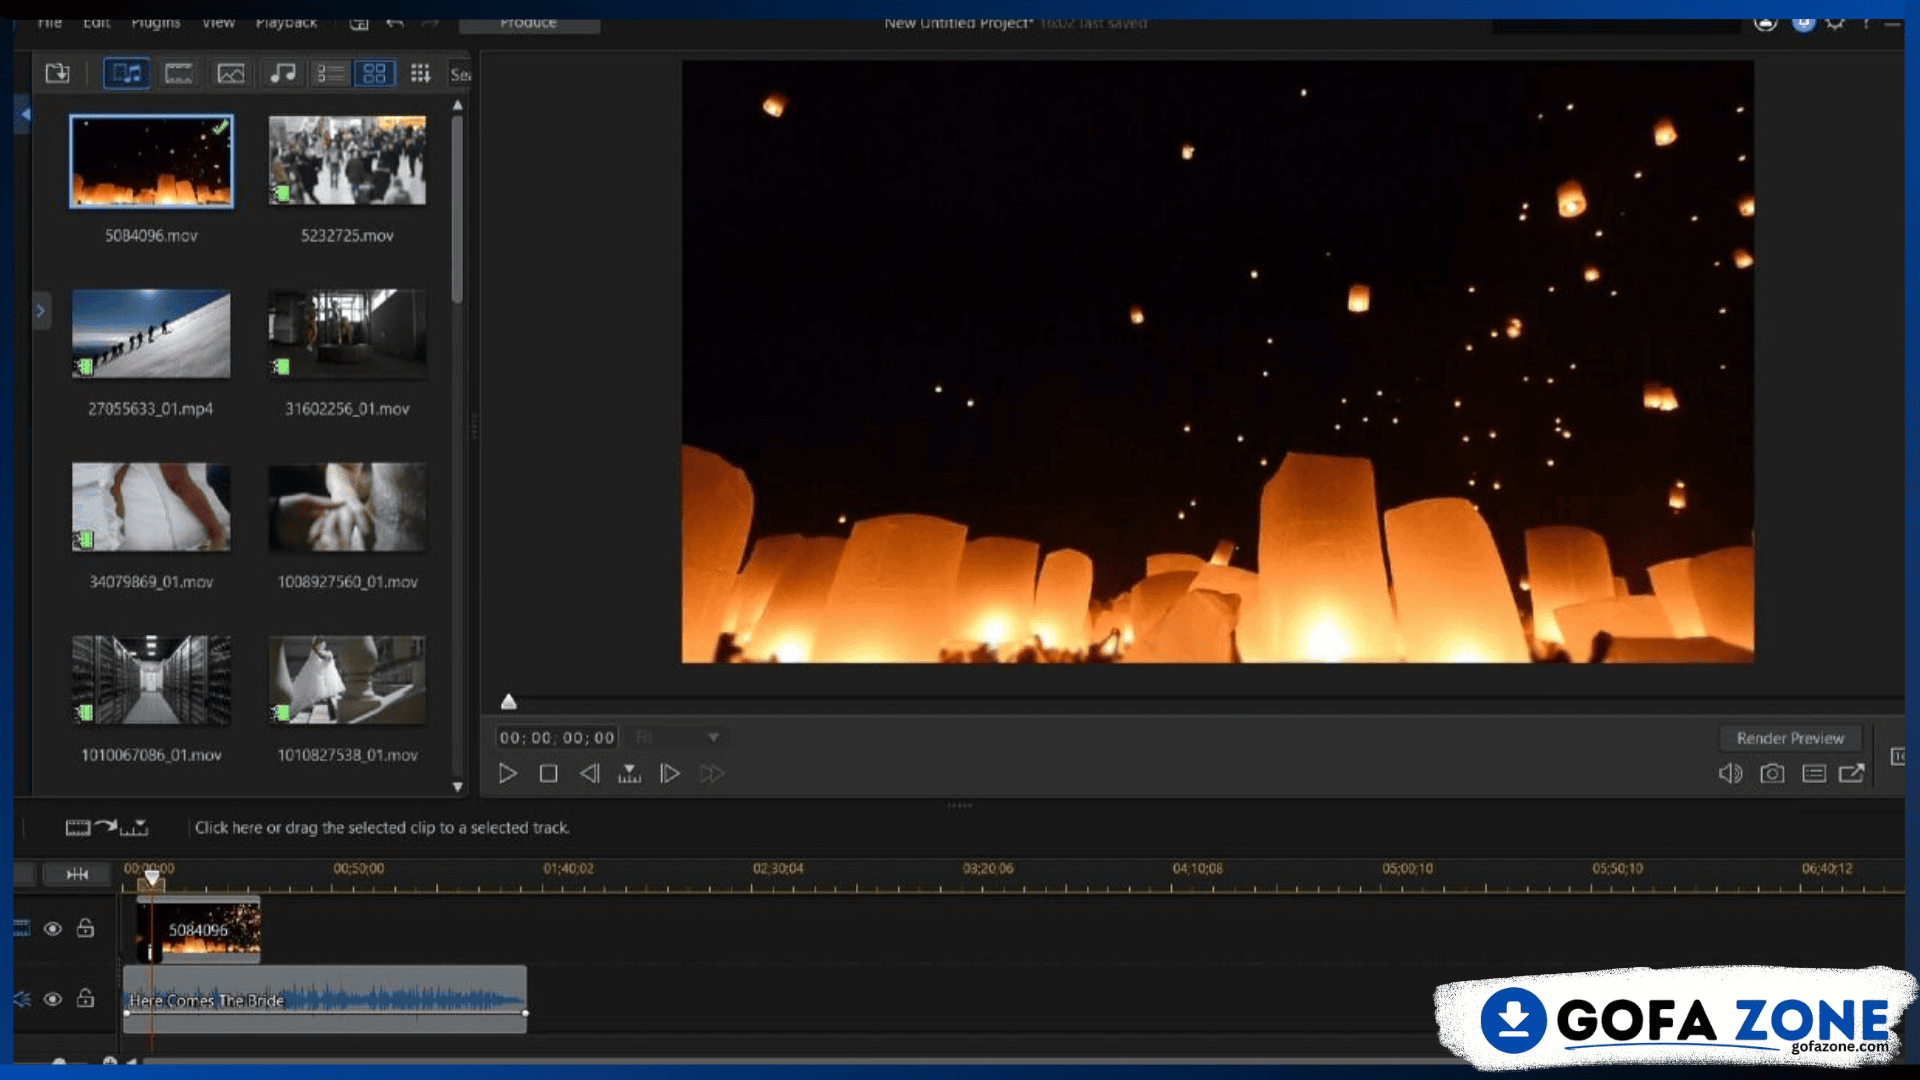Click the 01;40;02 mark on the timeline ruler
Image resolution: width=1920 pixels, height=1080 pixels.
point(568,868)
